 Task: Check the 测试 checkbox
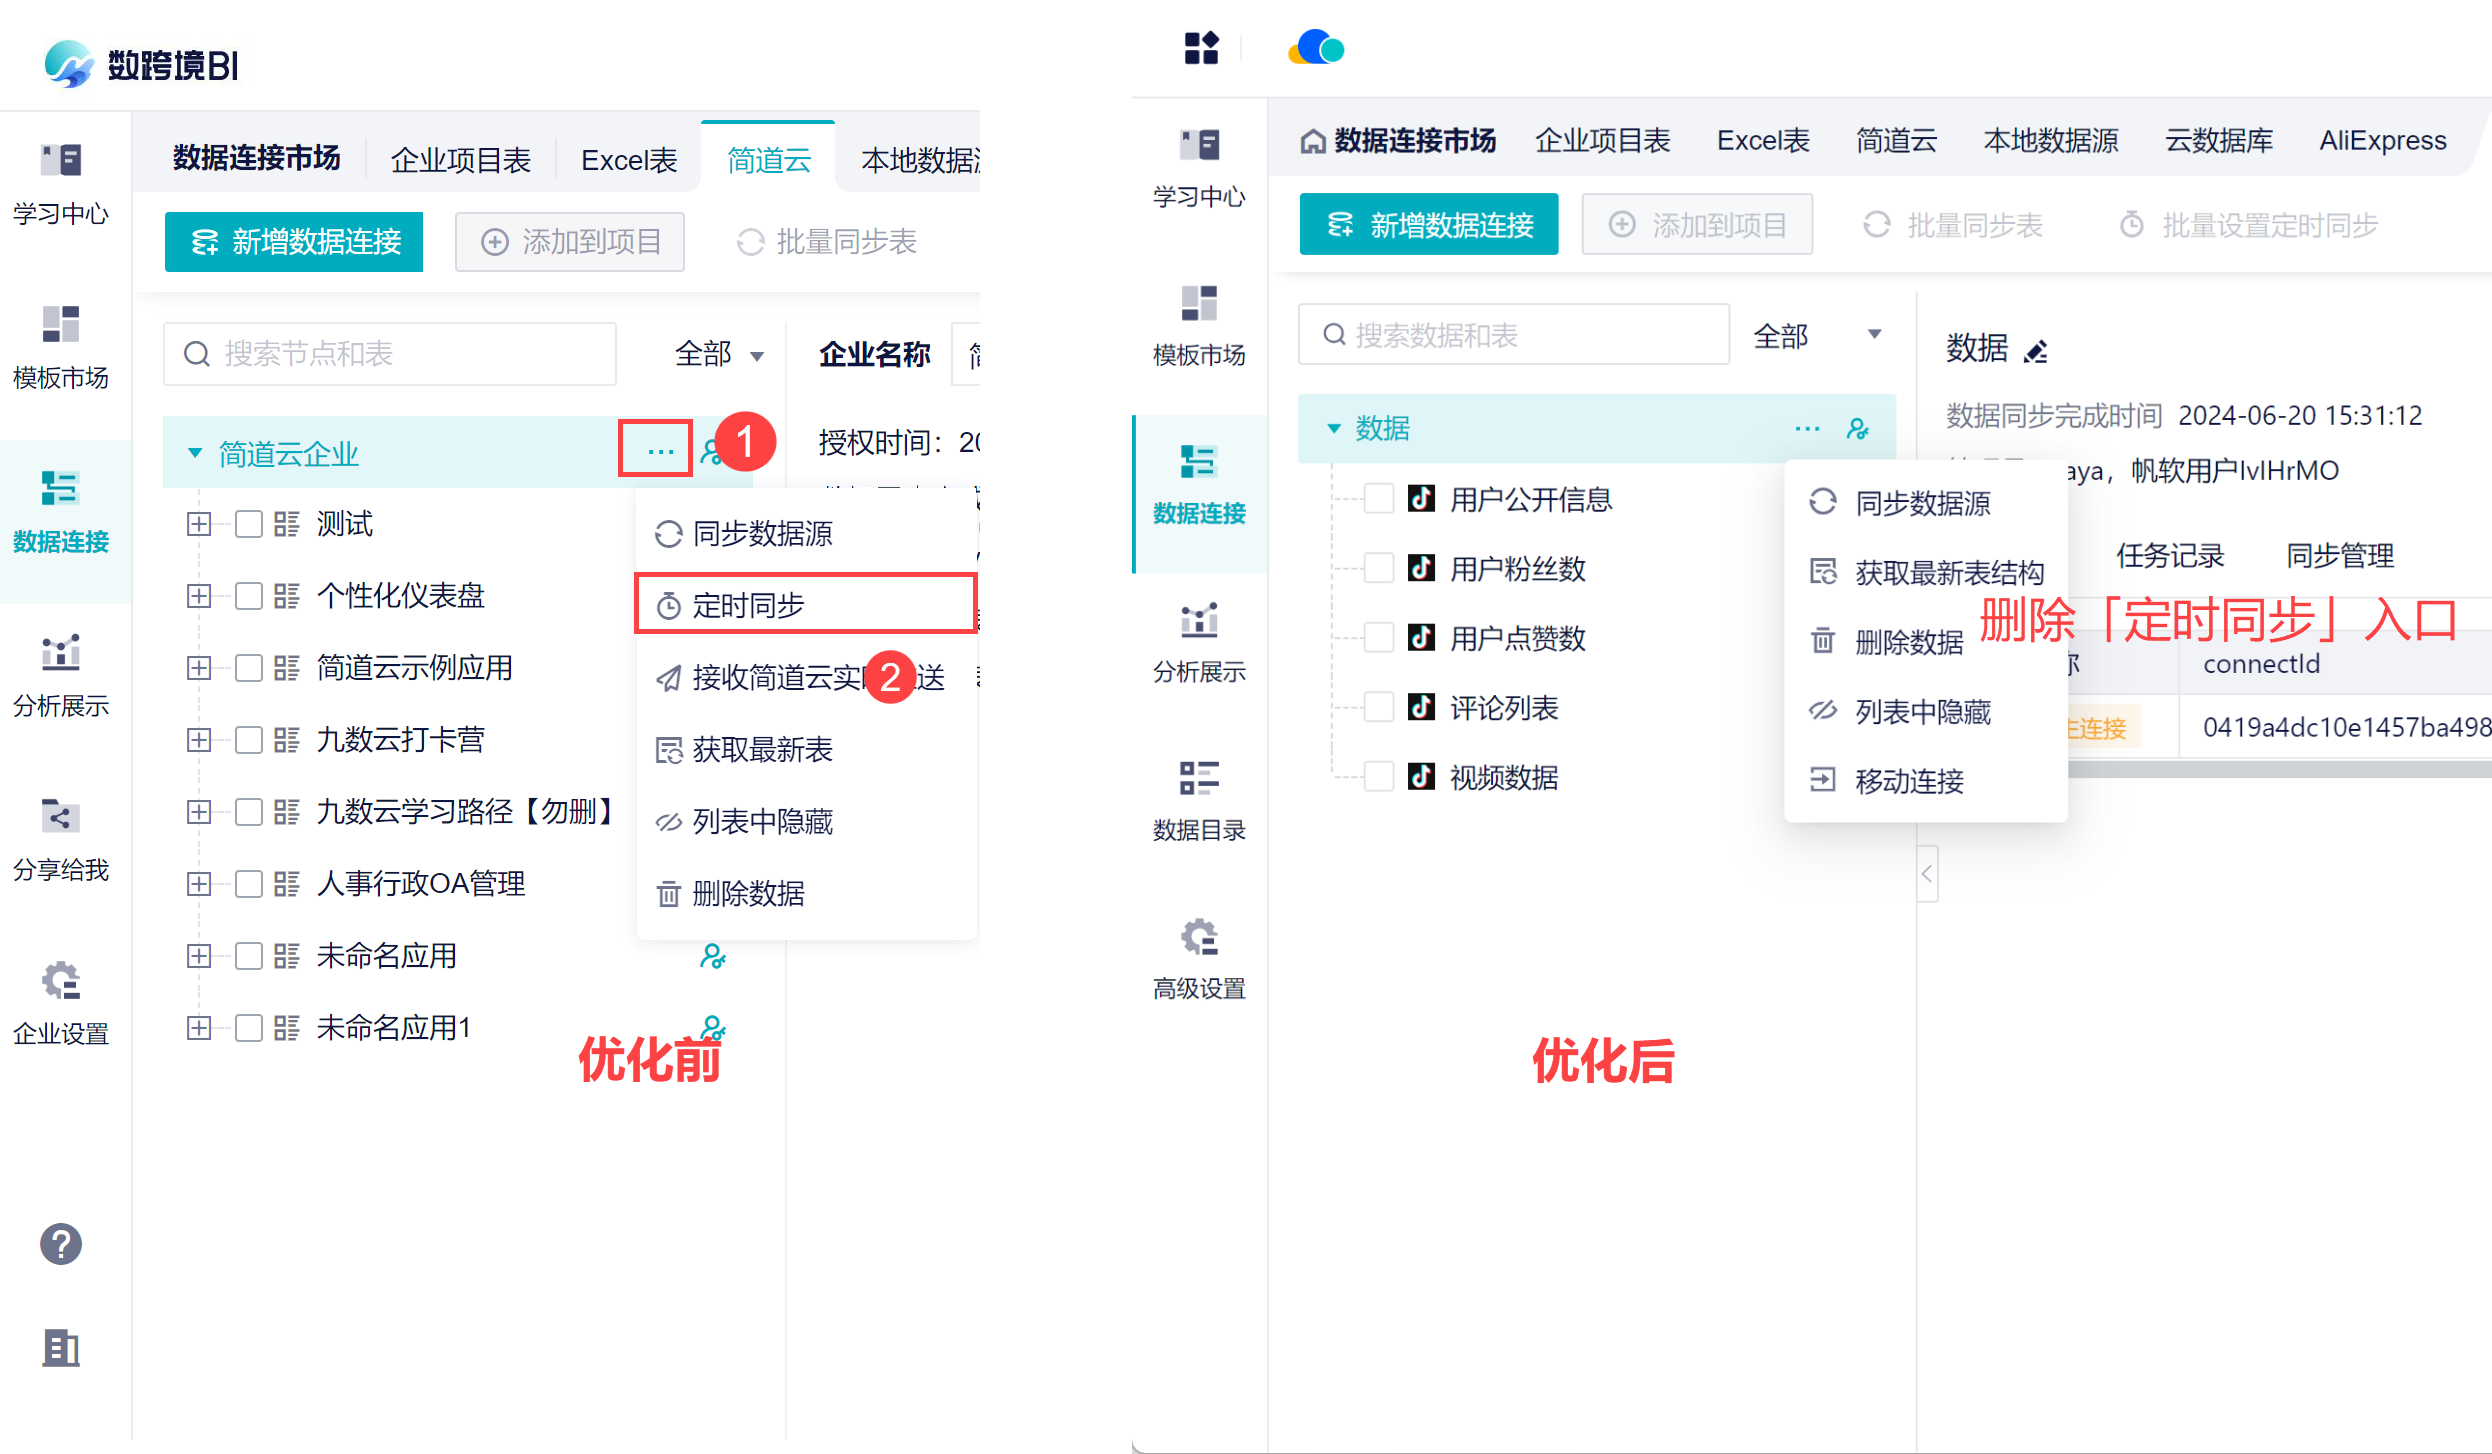(x=248, y=524)
